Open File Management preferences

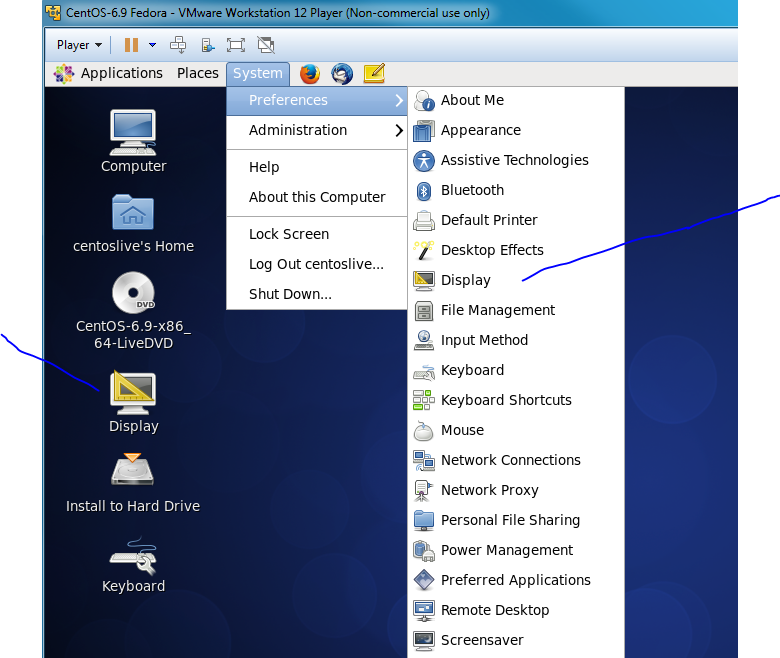(x=516, y=310)
